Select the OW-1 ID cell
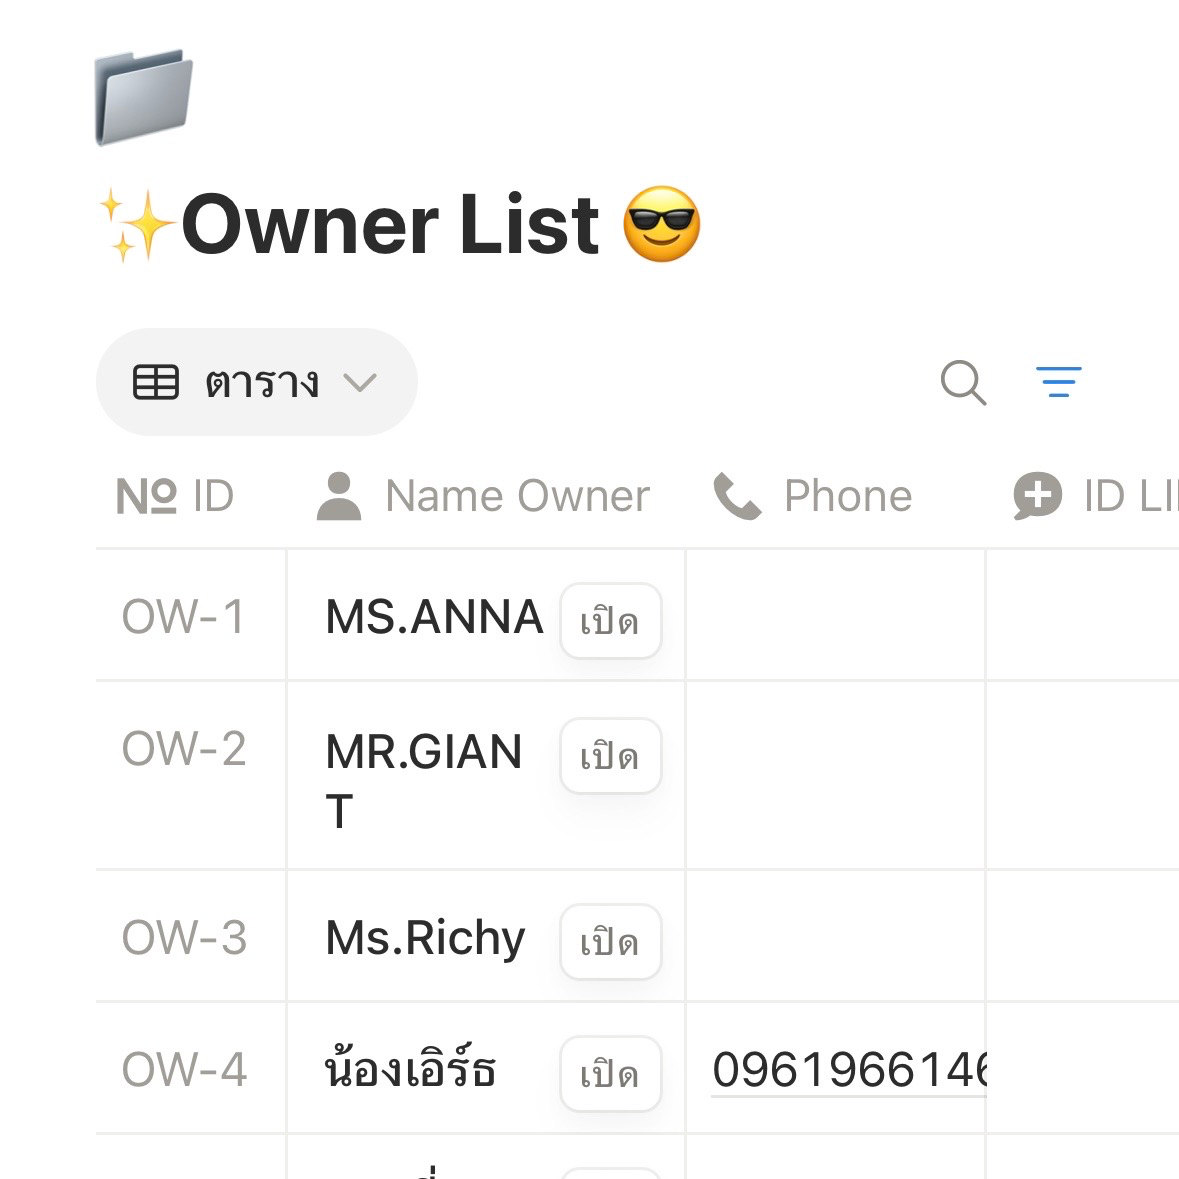This screenshot has height=1179, width=1179. coord(191,615)
